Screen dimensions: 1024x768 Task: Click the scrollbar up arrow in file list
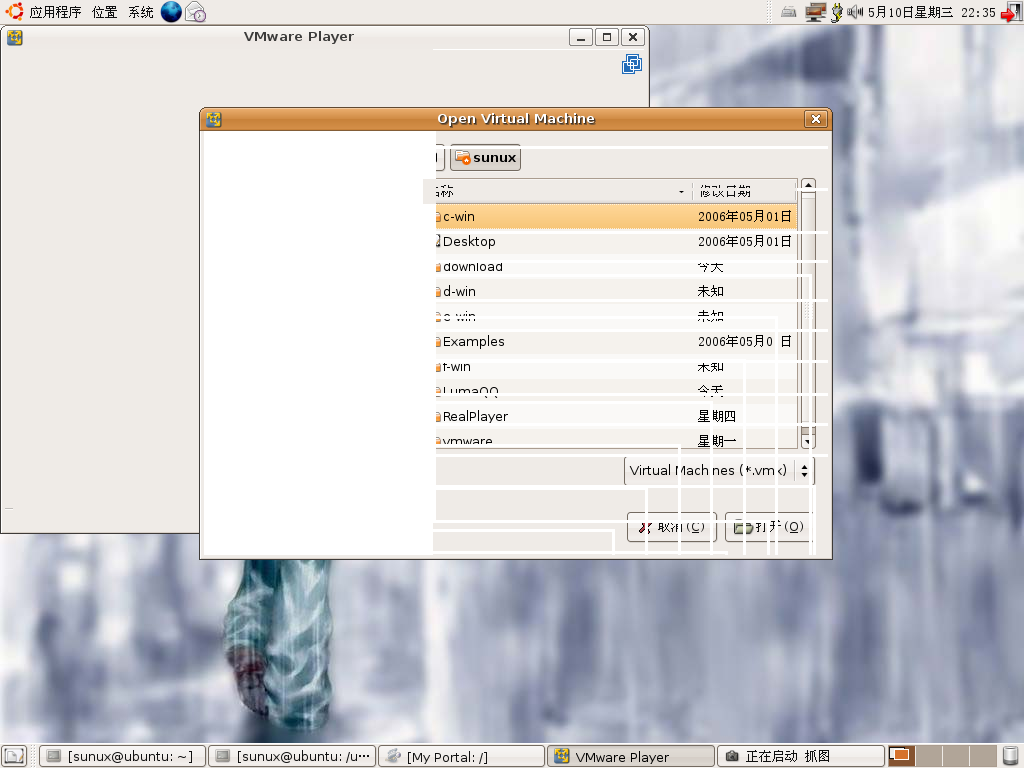808,186
